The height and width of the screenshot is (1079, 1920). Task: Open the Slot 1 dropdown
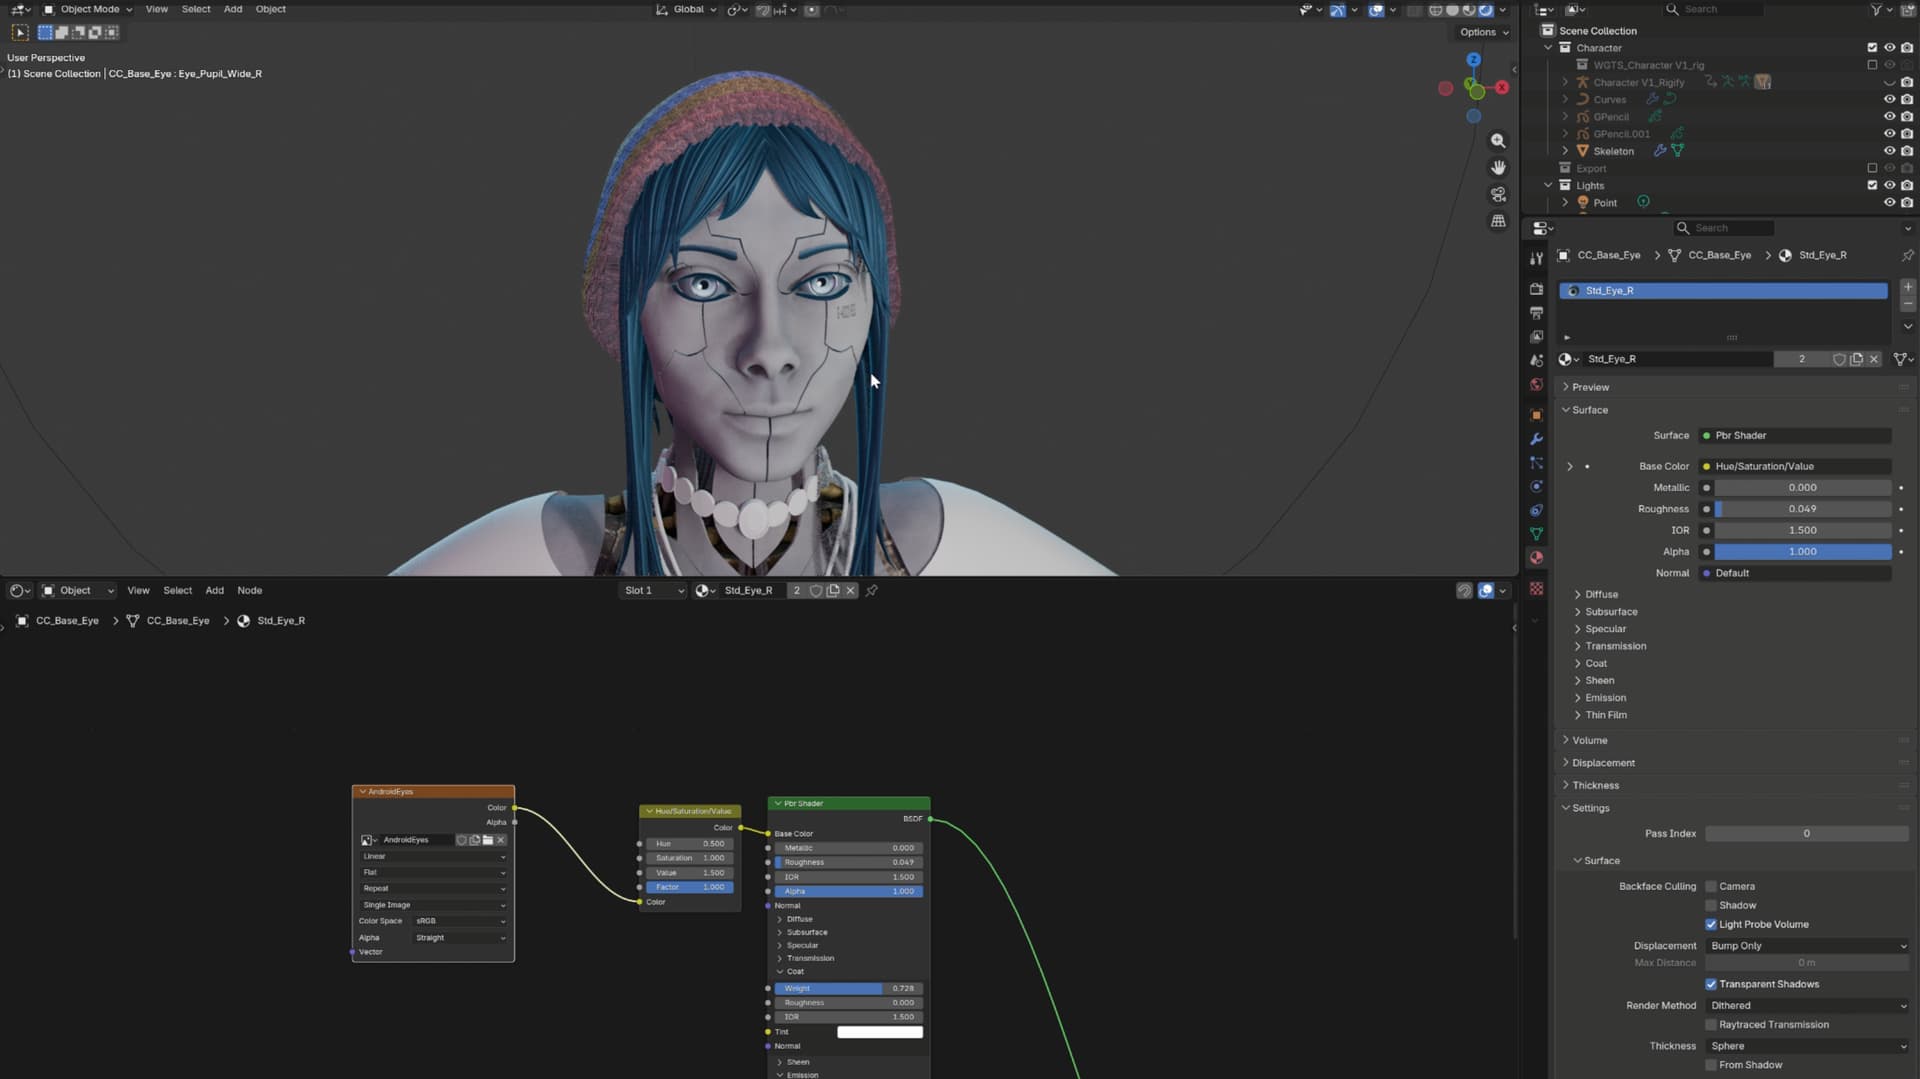point(654,590)
